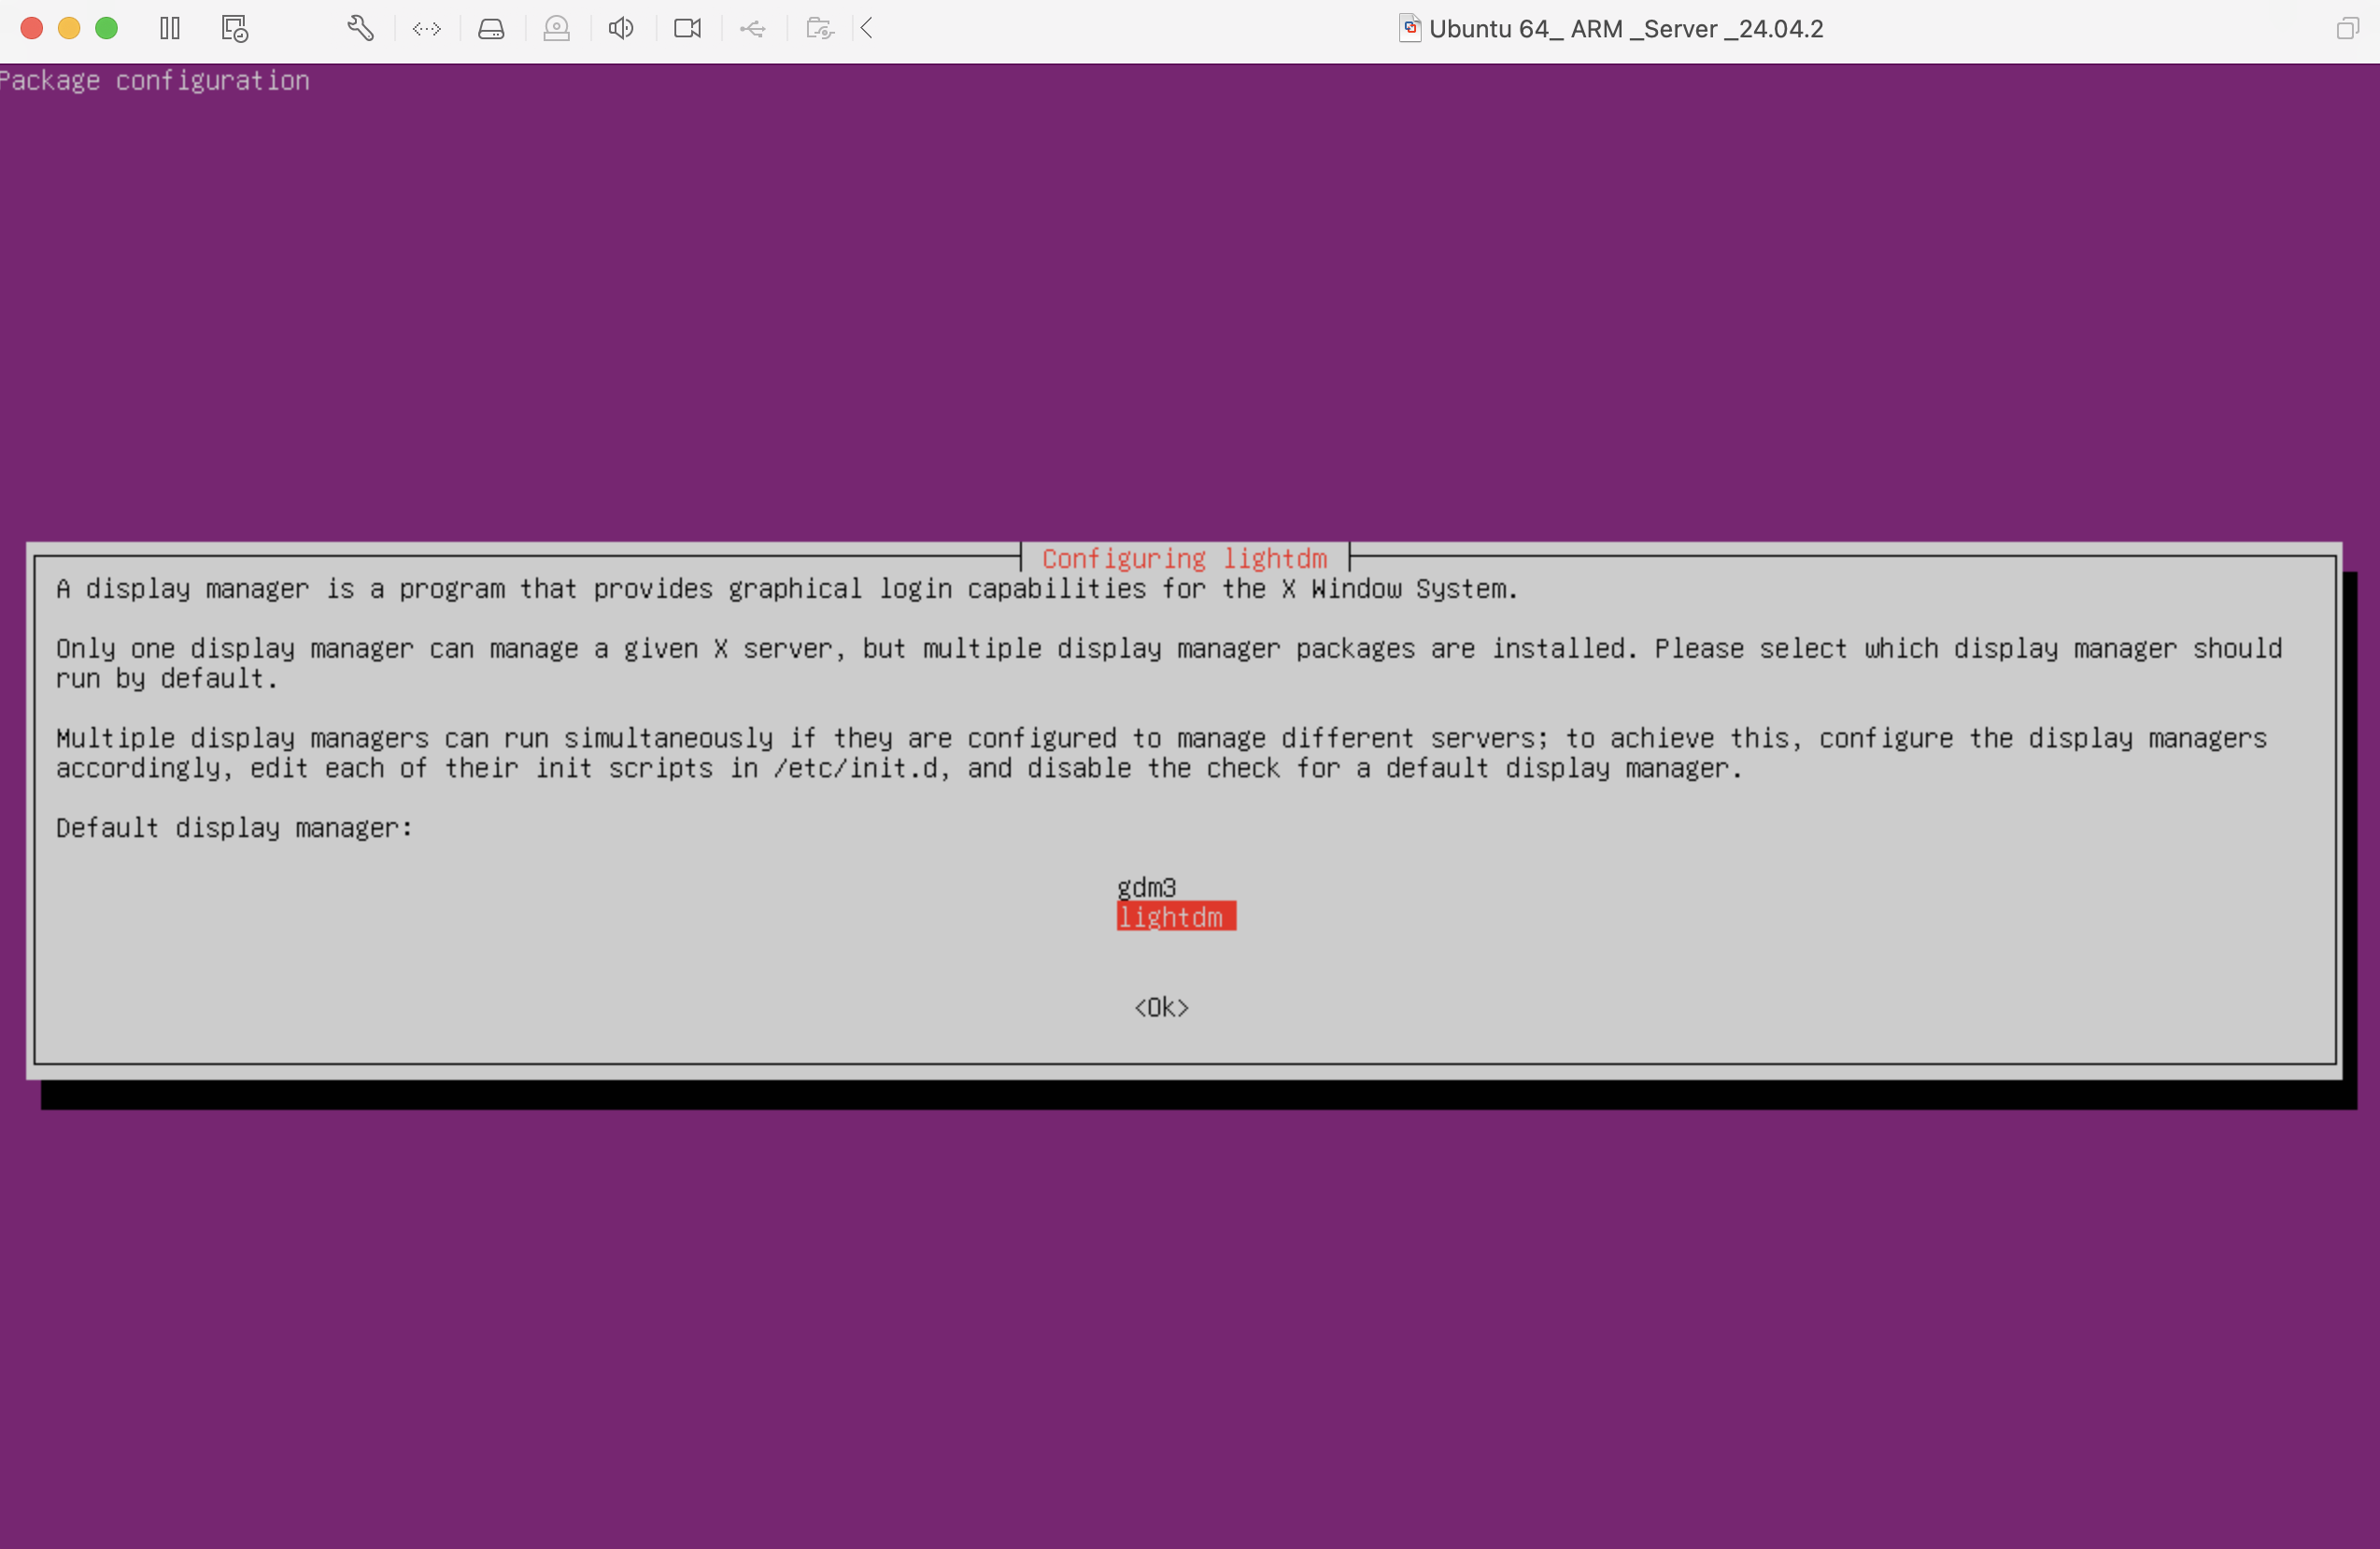The height and width of the screenshot is (1549, 2380).
Task: Select the highlighted lightdm option
Action: click(1176, 916)
